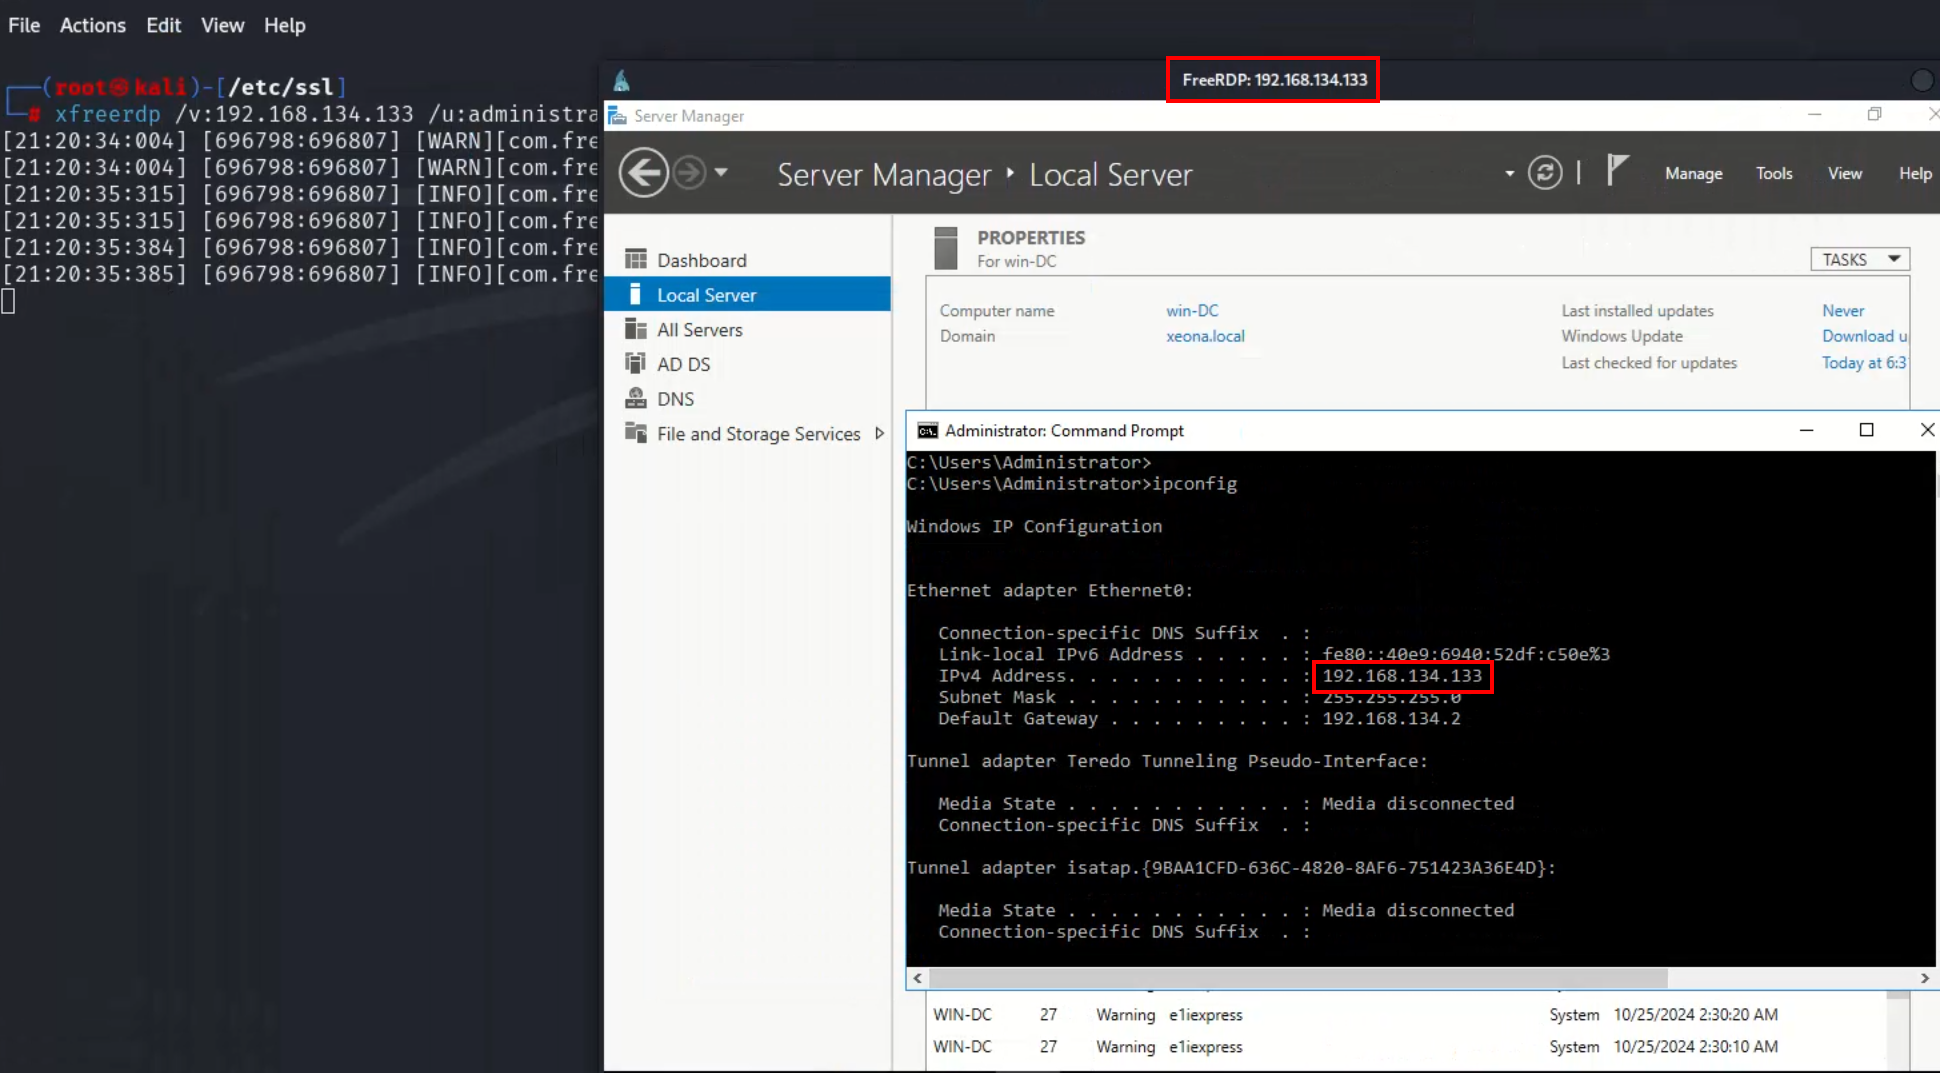
Task: Open the File menu in Kali terminal
Action: point(24,25)
